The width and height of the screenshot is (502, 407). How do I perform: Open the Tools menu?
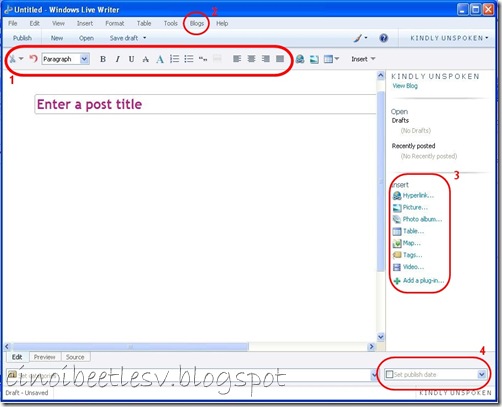(x=171, y=23)
